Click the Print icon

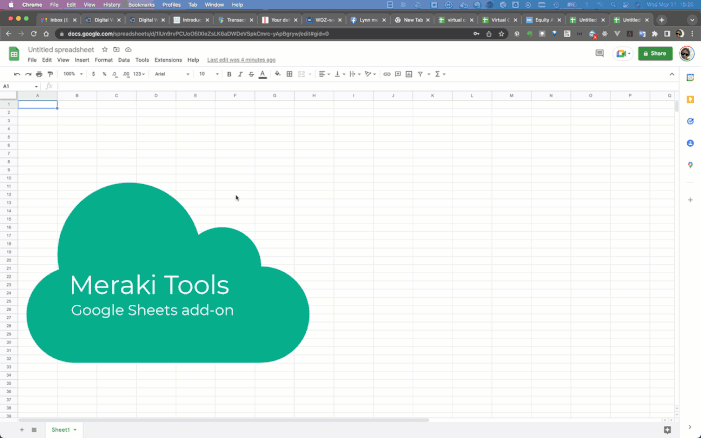click(x=39, y=74)
